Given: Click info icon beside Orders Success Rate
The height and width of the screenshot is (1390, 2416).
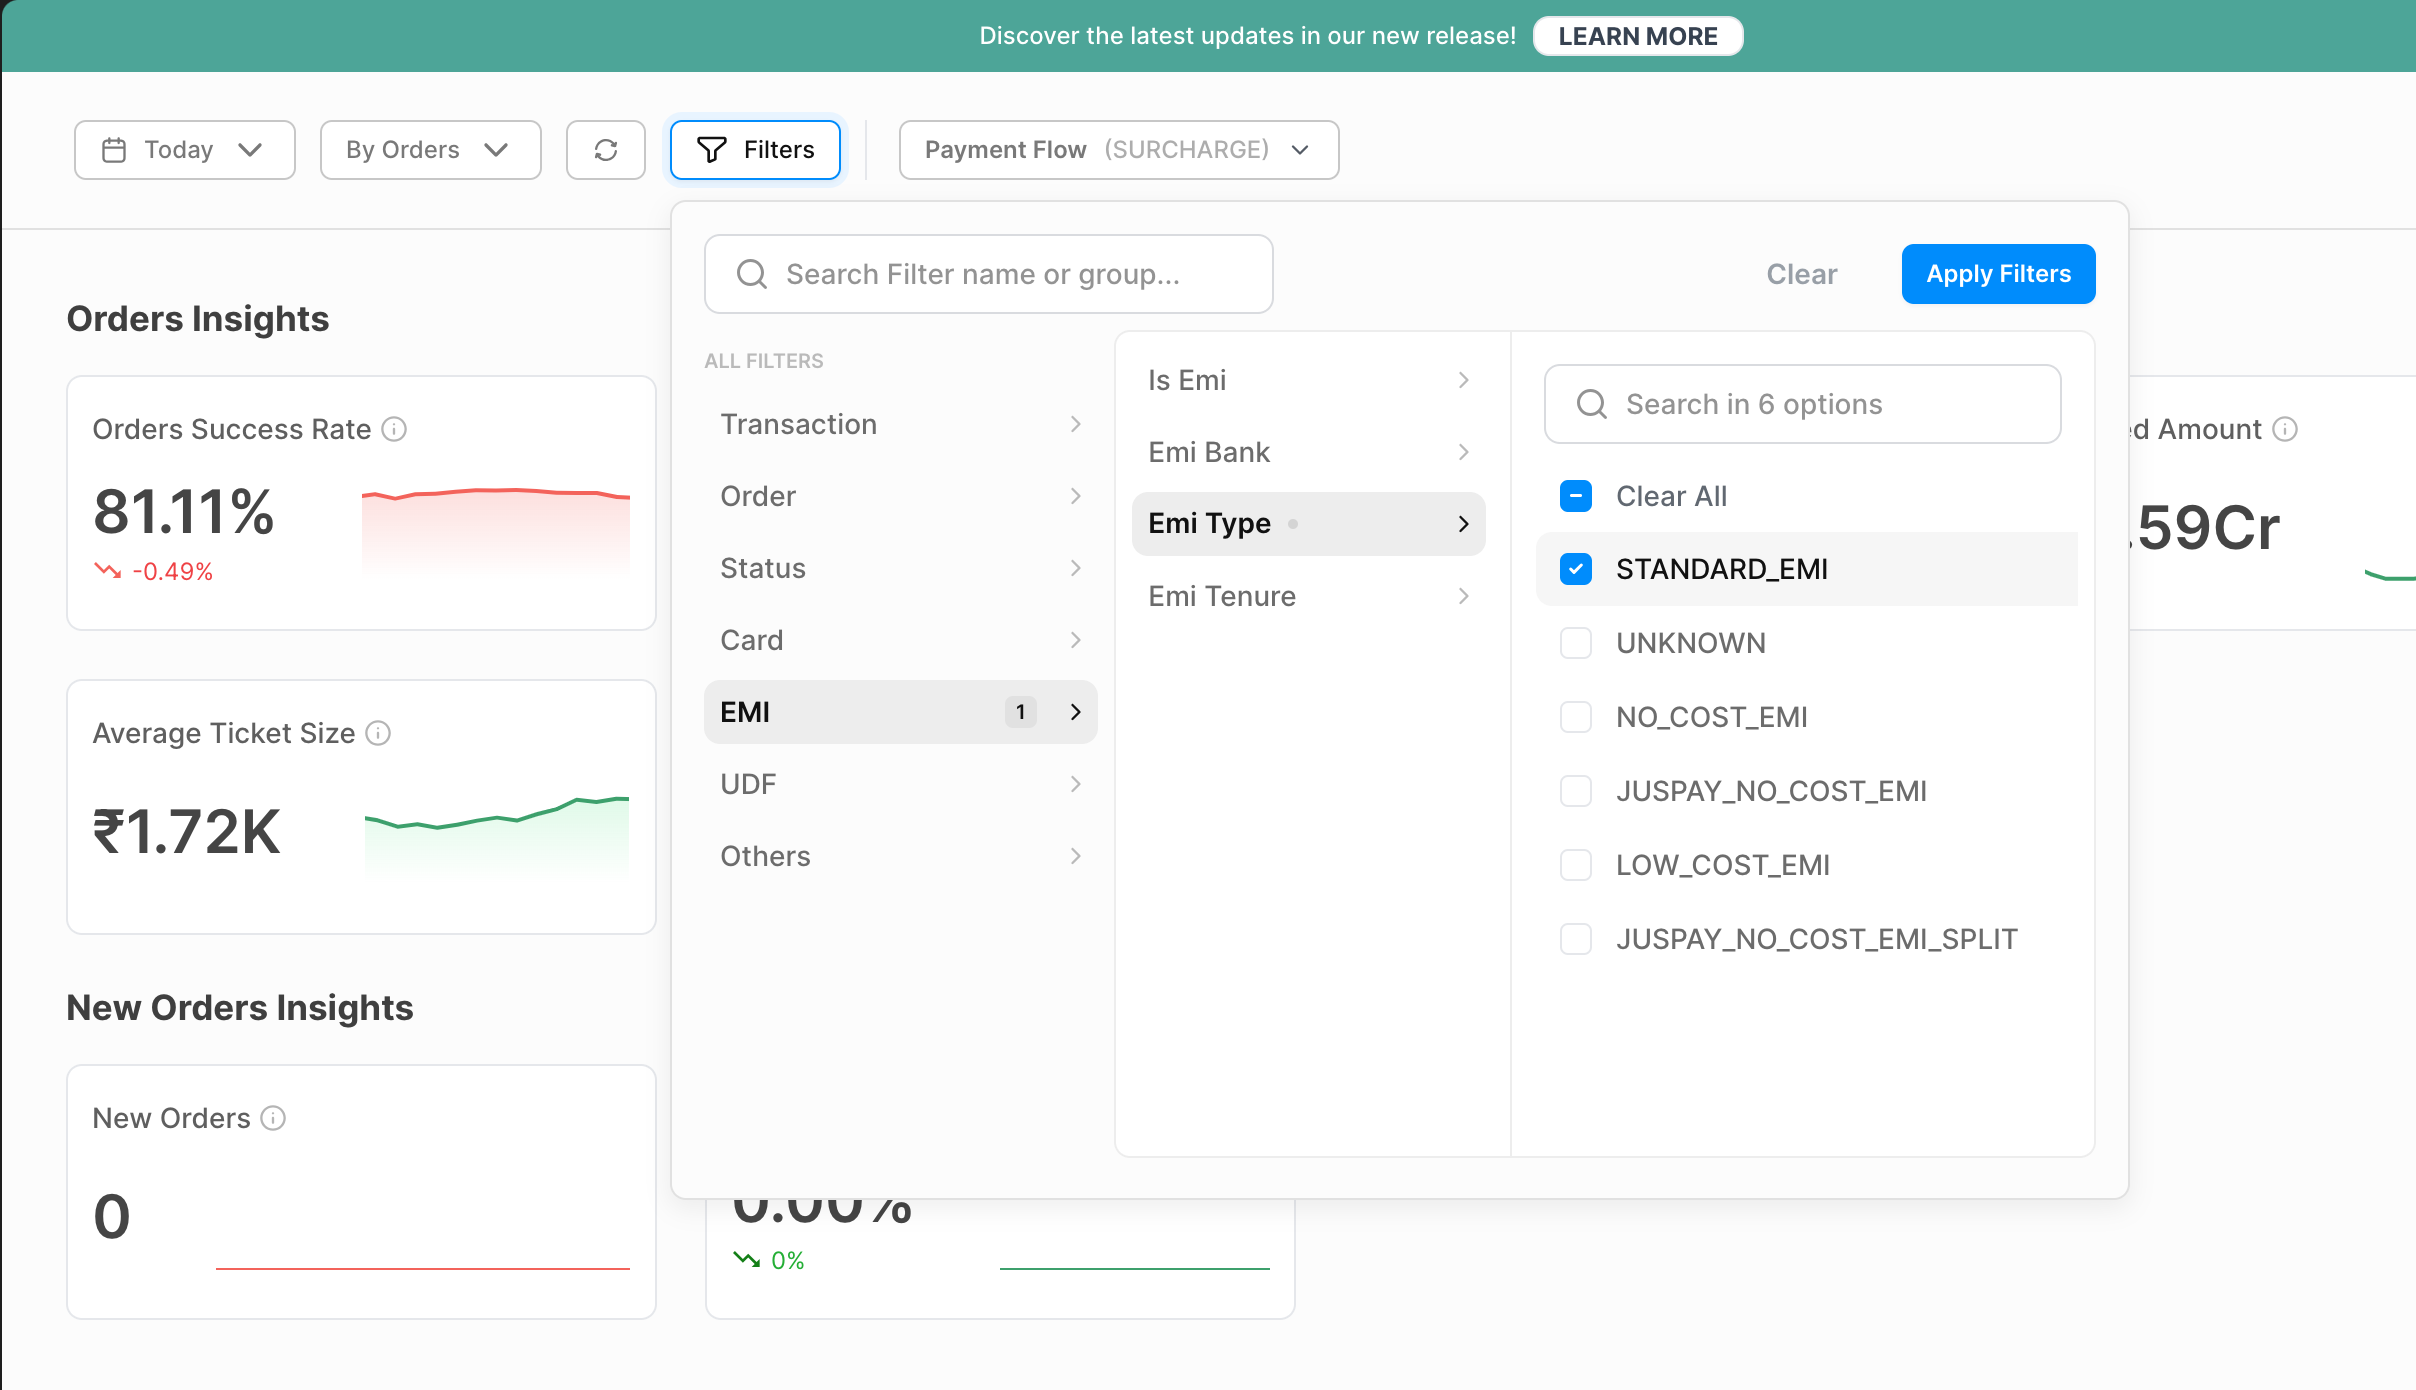Looking at the screenshot, I should (395, 429).
